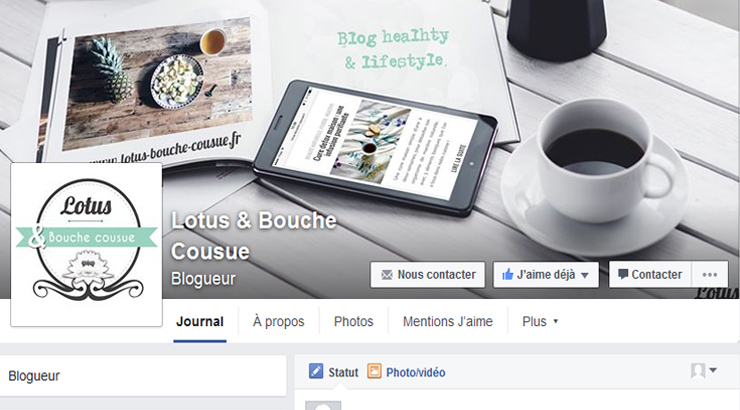The width and height of the screenshot is (740, 410).
Task: Open the À propos tab
Action: click(x=278, y=321)
